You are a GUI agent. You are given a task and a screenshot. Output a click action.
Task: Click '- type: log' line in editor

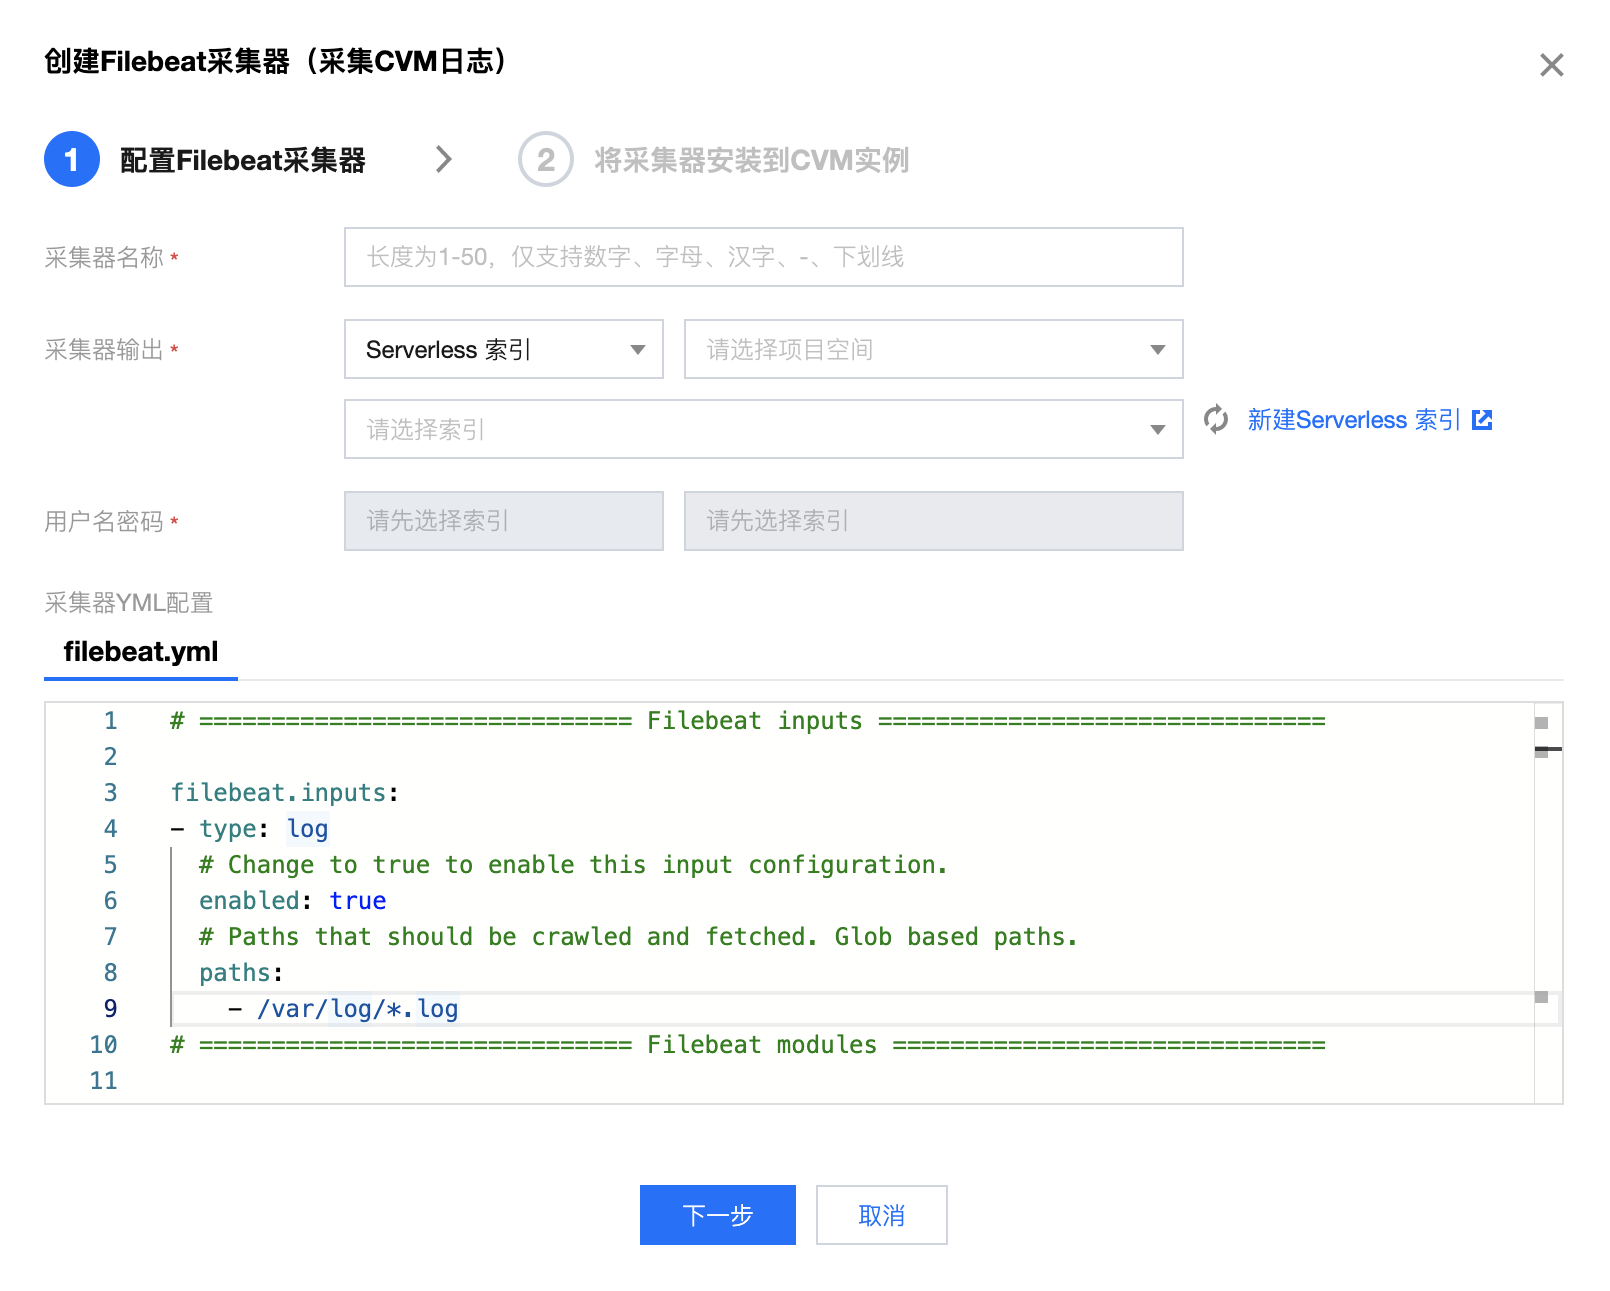pos(249,829)
